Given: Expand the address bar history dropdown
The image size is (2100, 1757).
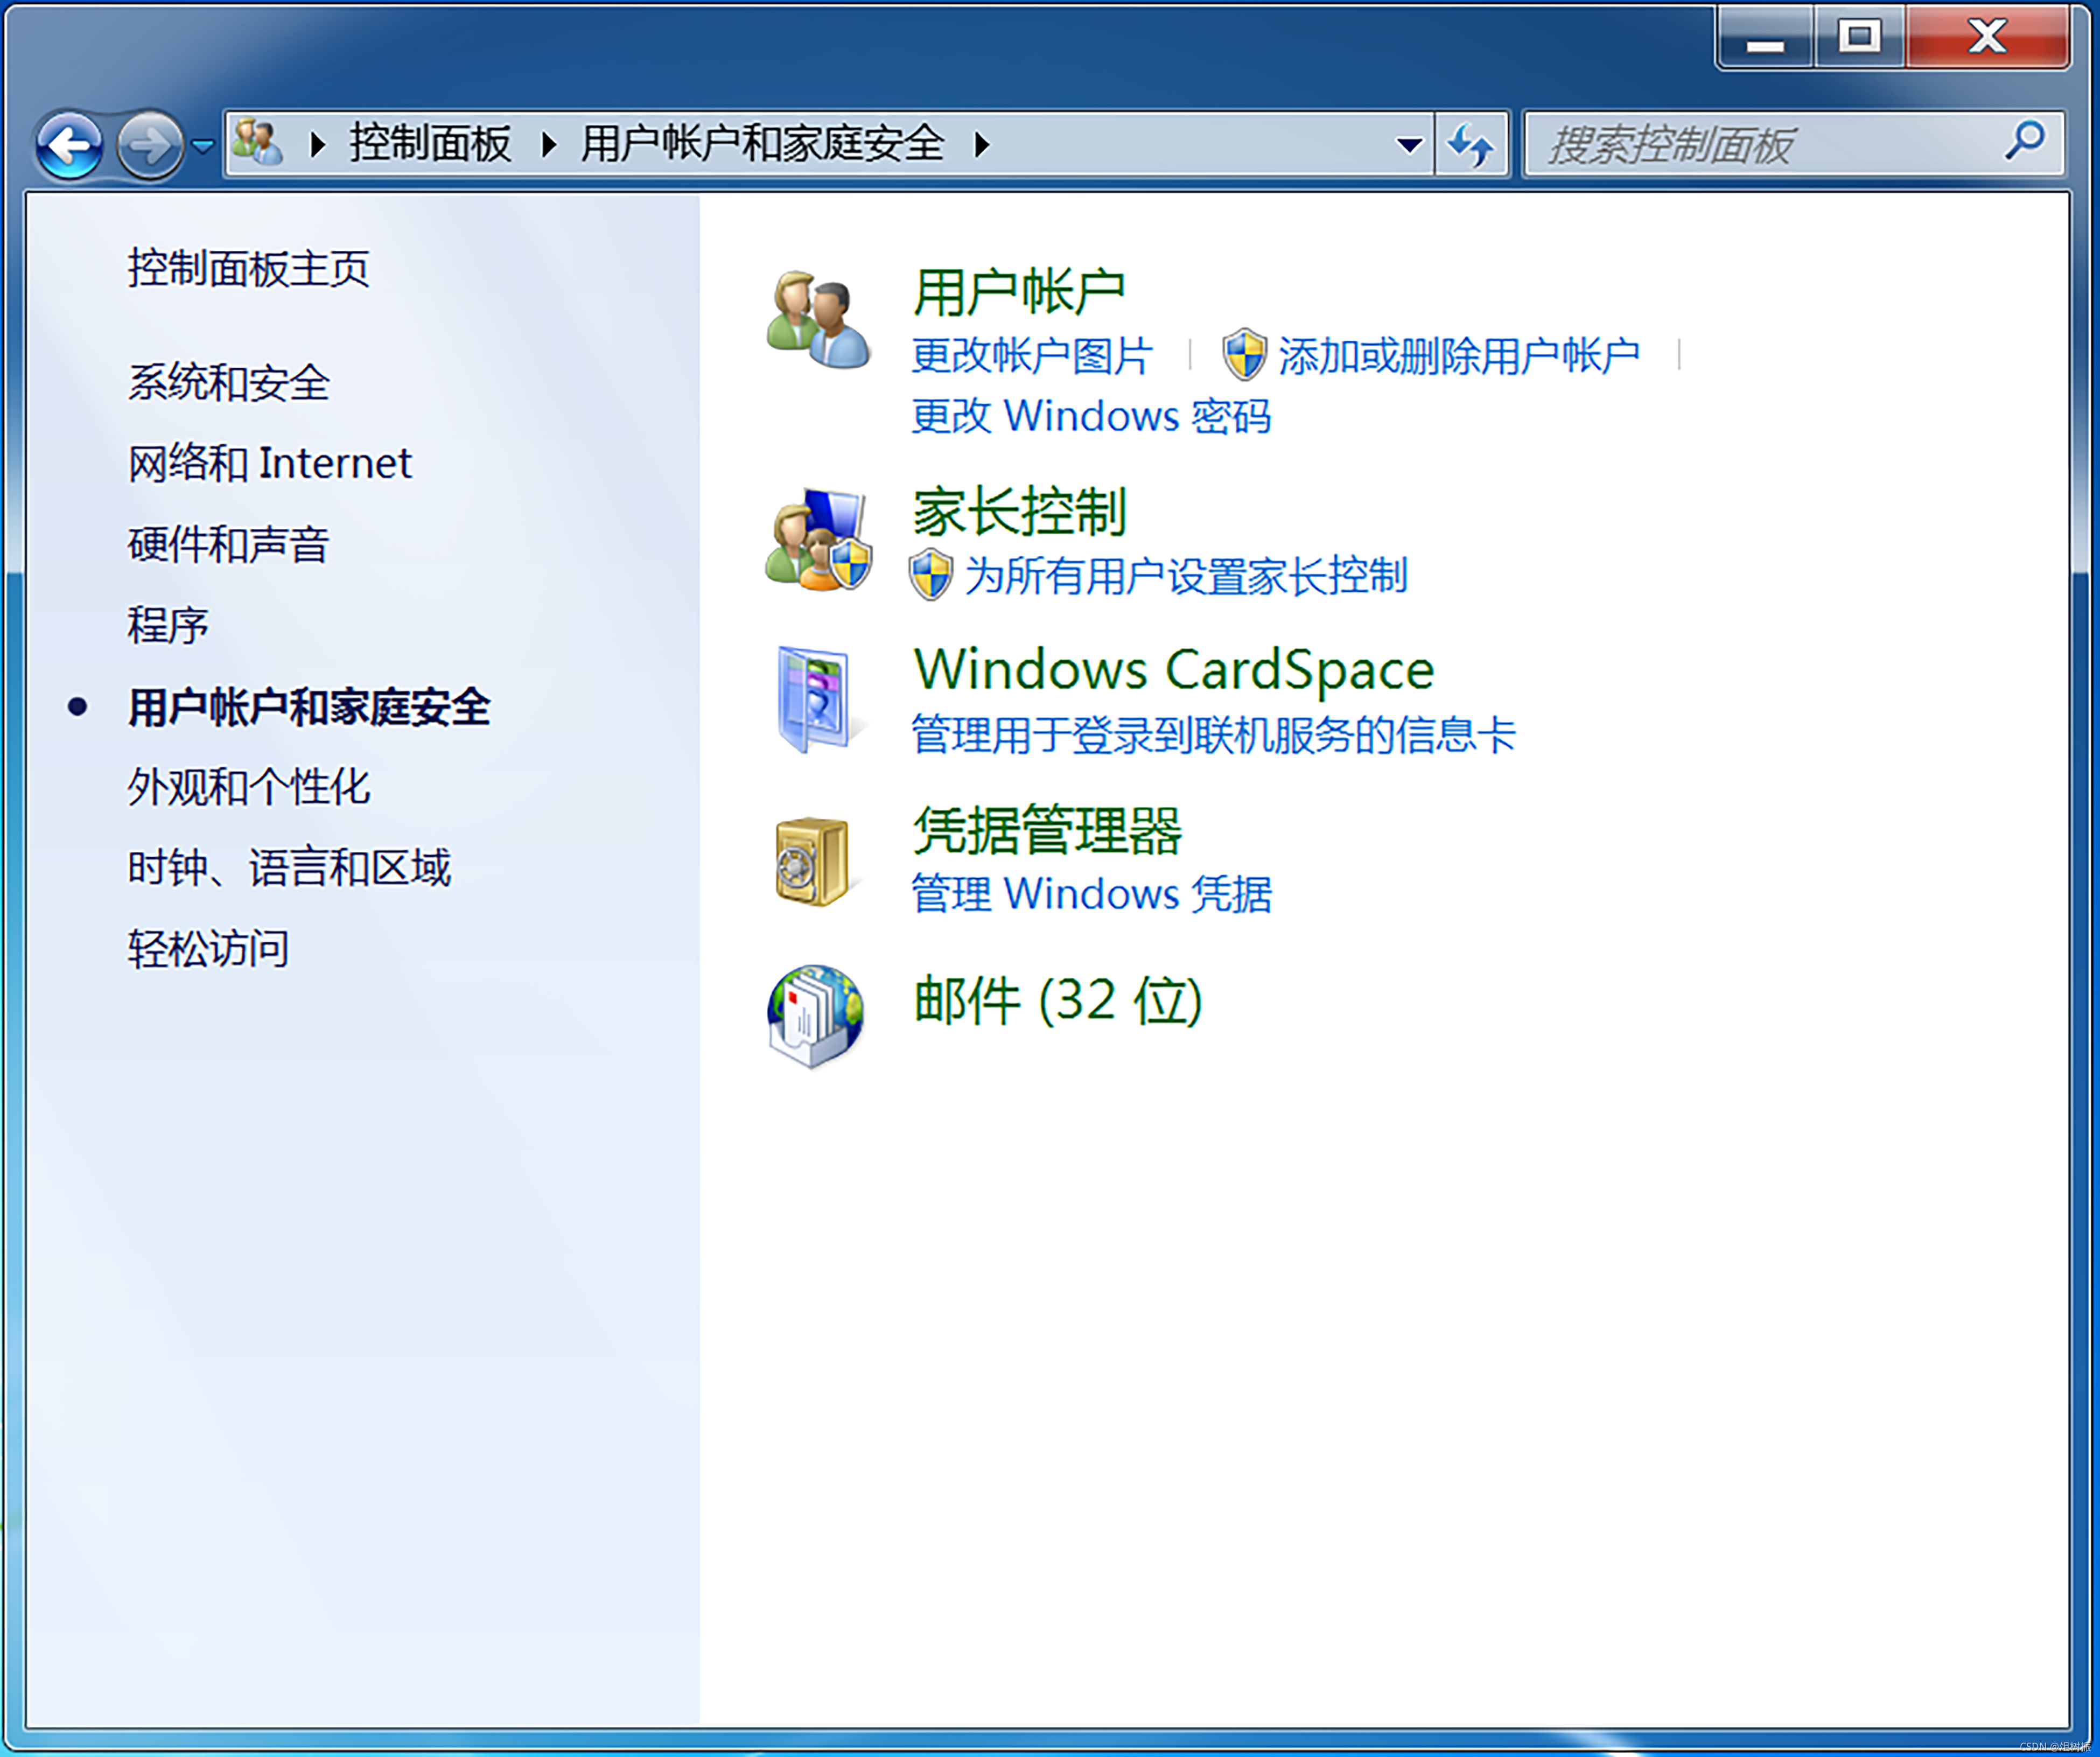Looking at the screenshot, I should 1409,146.
